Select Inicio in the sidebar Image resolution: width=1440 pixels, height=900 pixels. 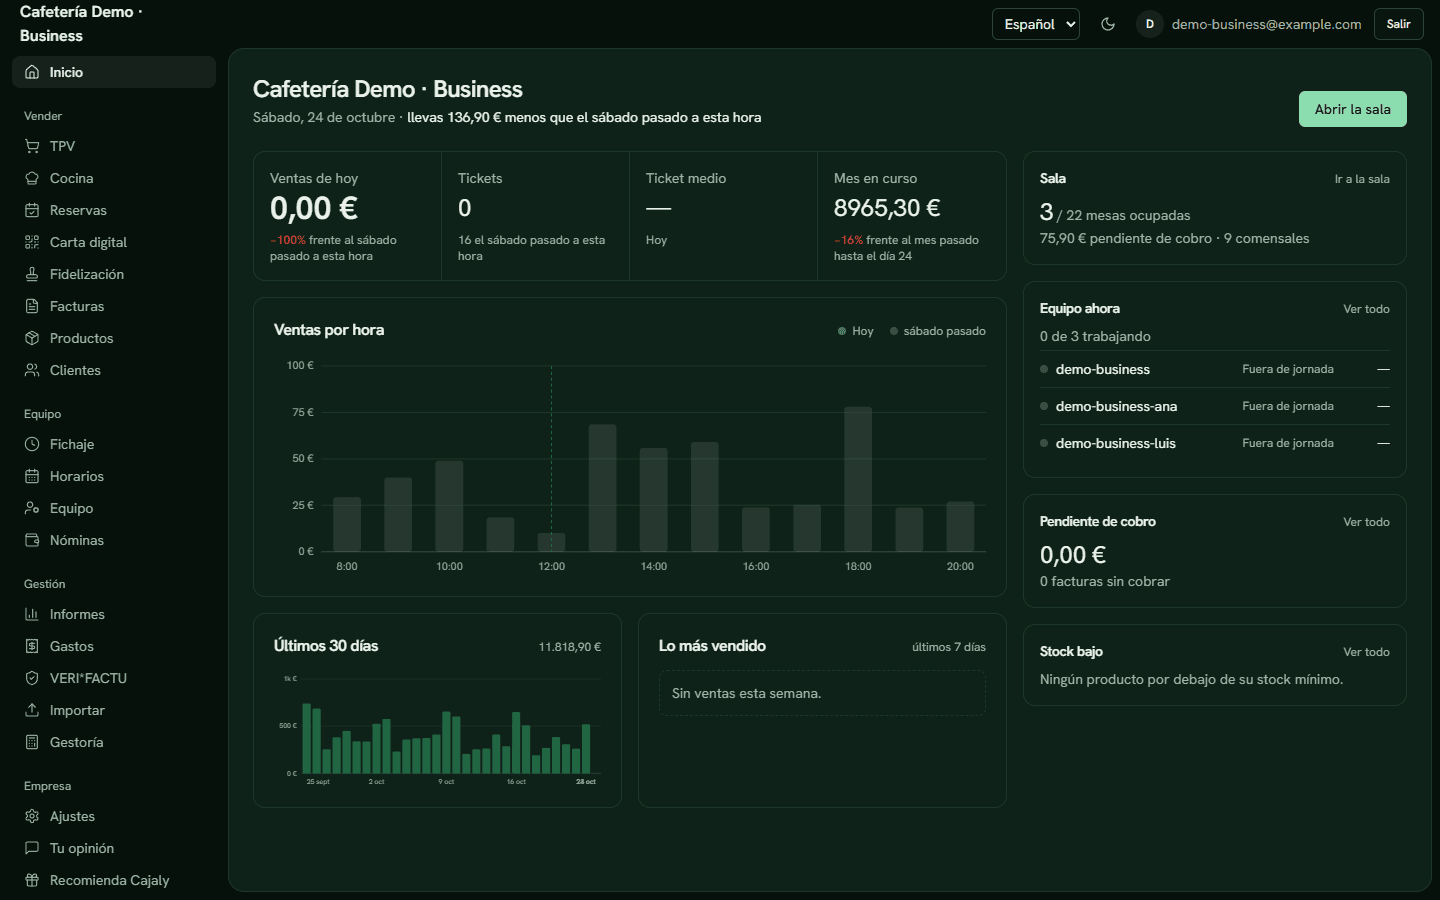point(114,72)
